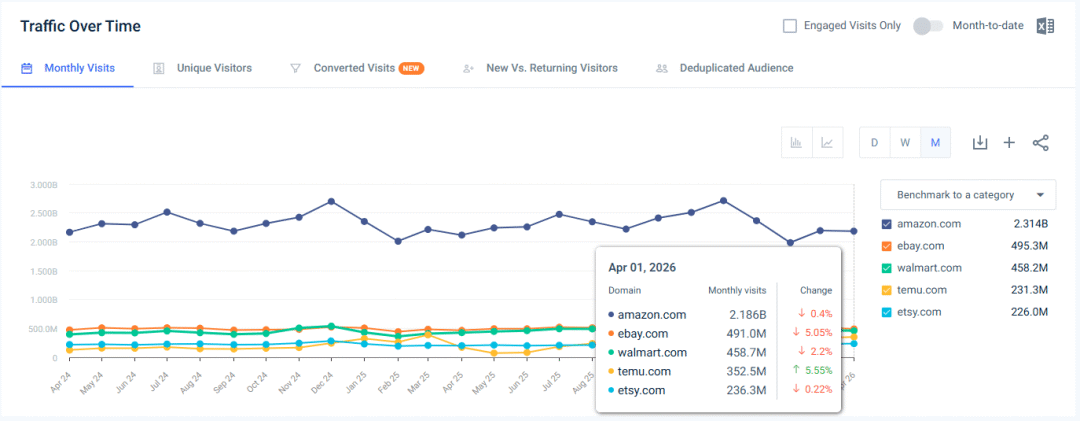Image resolution: width=1080 pixels, height=421 pixels.
Task: Switch chart to bar graph view
Action: click(797, 143)
